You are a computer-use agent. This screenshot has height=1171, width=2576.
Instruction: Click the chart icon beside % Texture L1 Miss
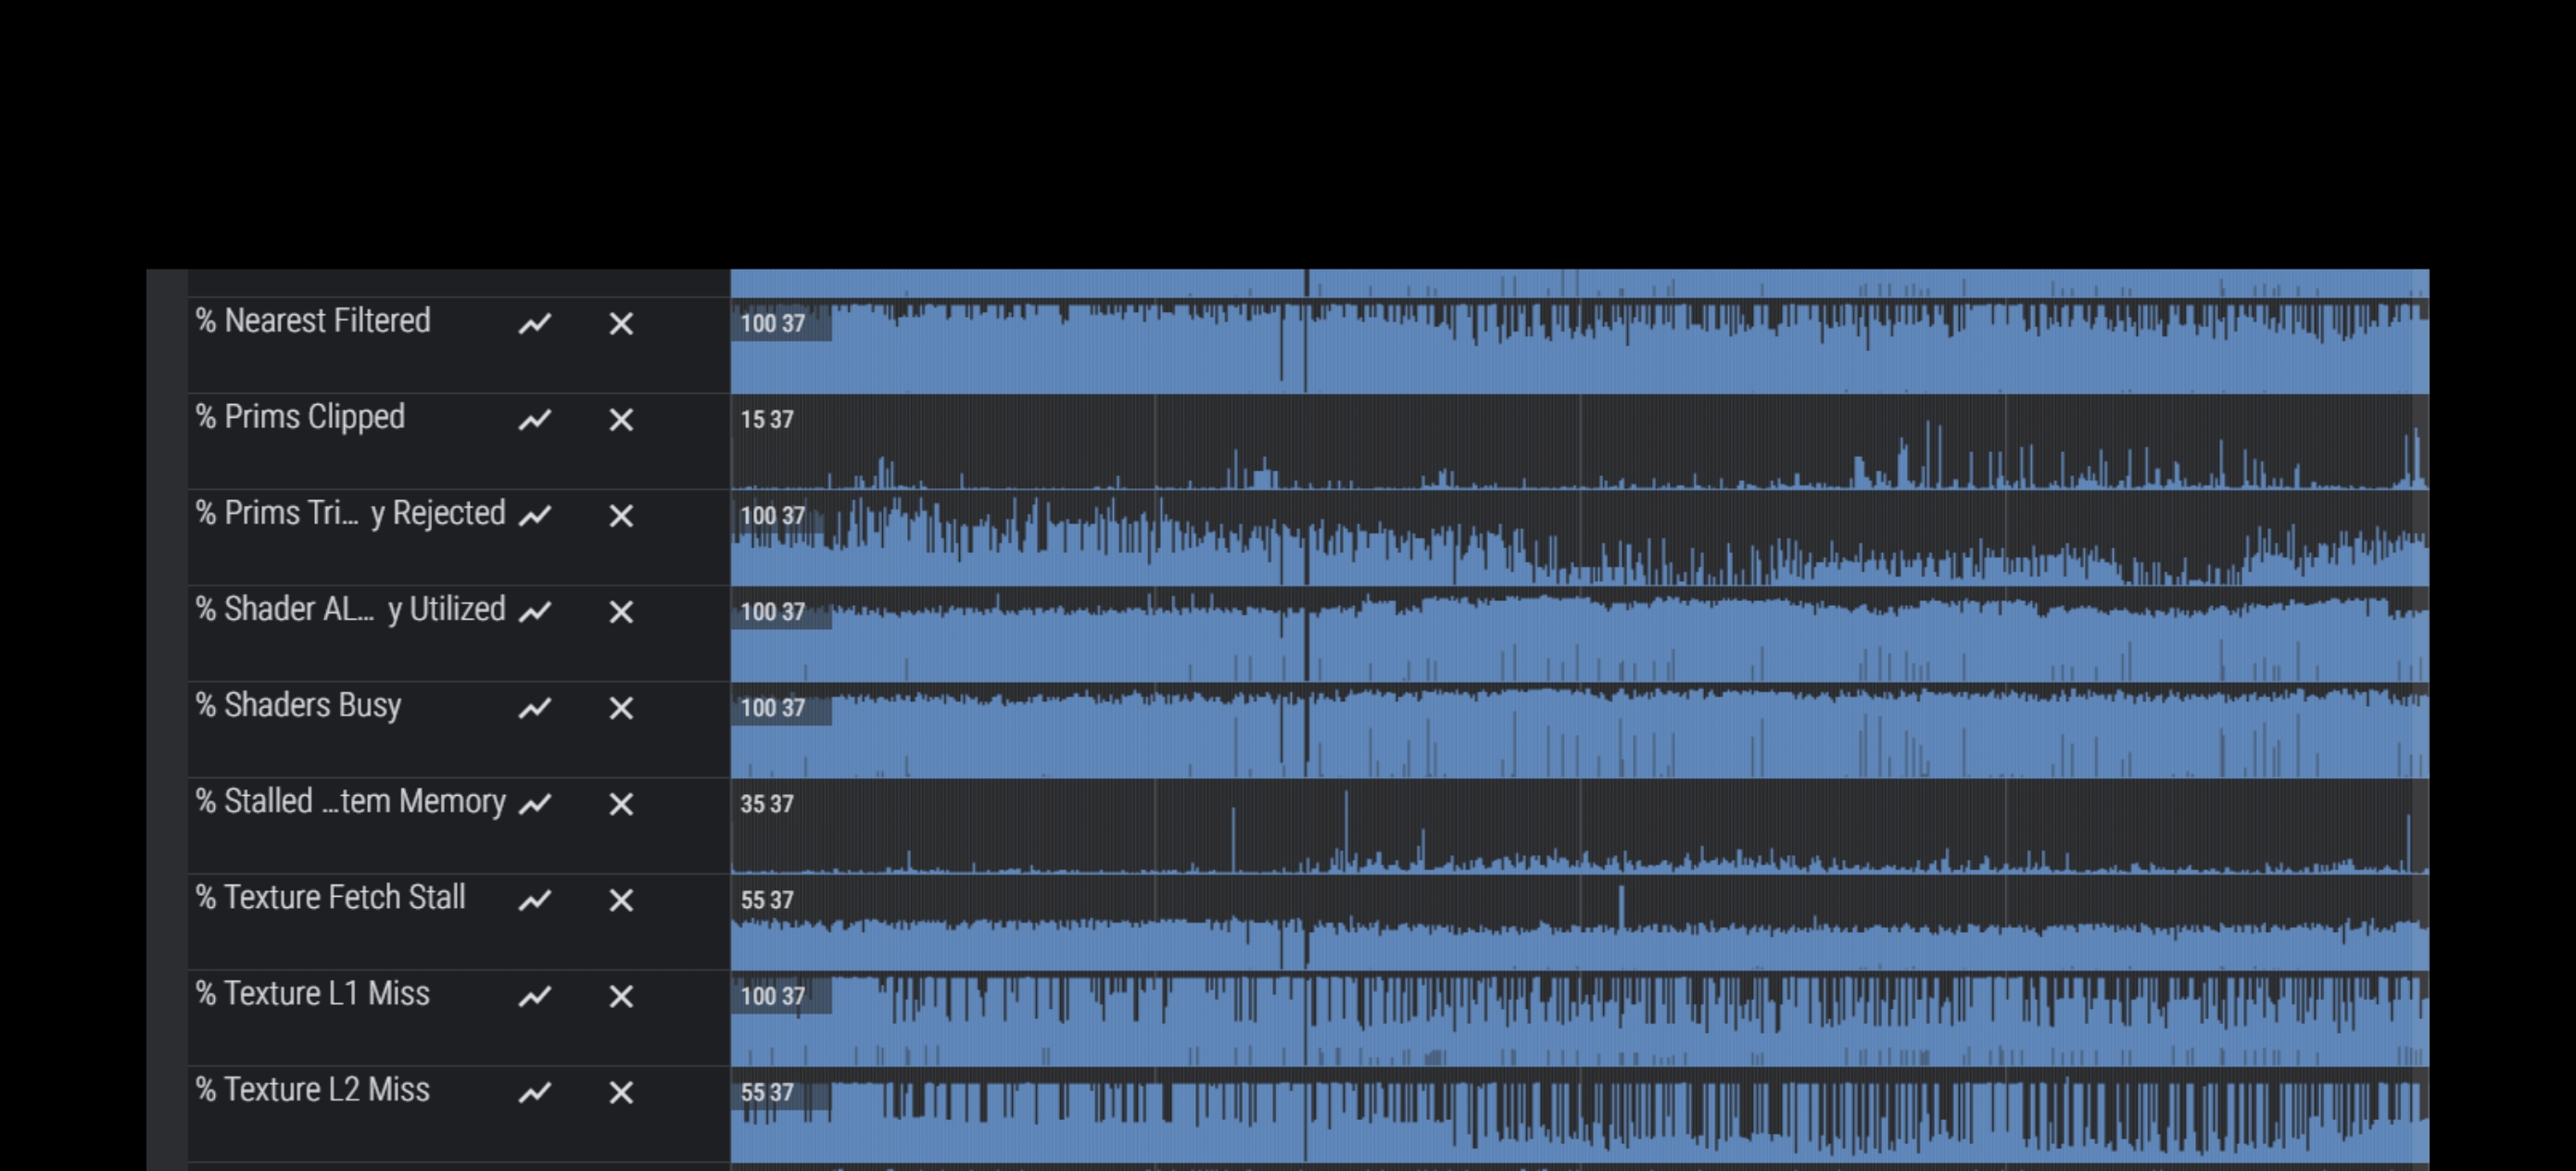535,996
